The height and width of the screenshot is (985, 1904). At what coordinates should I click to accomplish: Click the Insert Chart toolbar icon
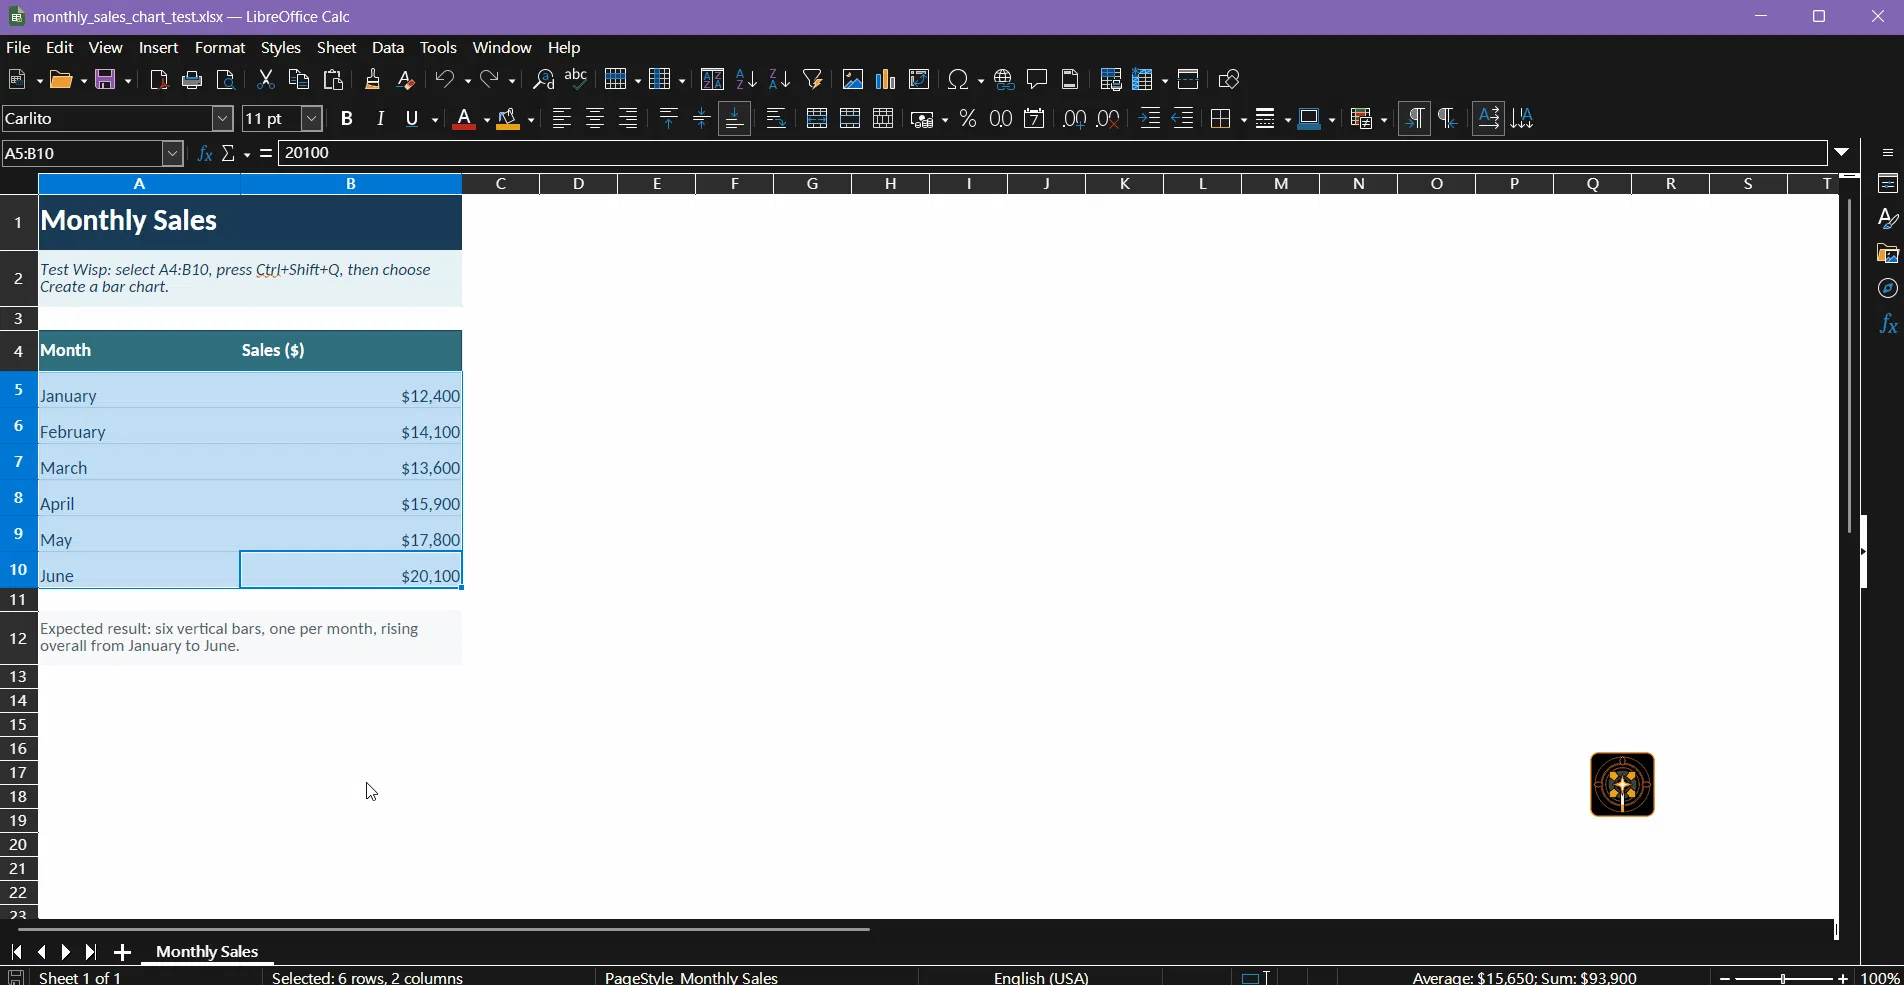[886, 80]
